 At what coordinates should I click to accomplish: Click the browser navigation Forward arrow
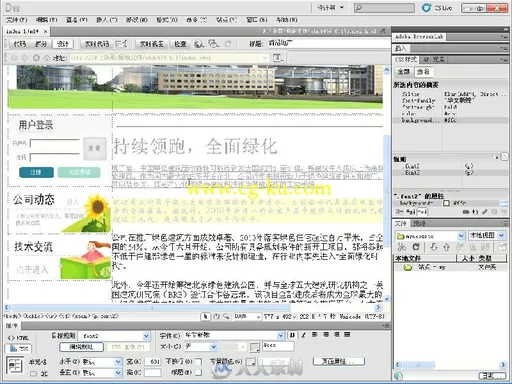25,58
